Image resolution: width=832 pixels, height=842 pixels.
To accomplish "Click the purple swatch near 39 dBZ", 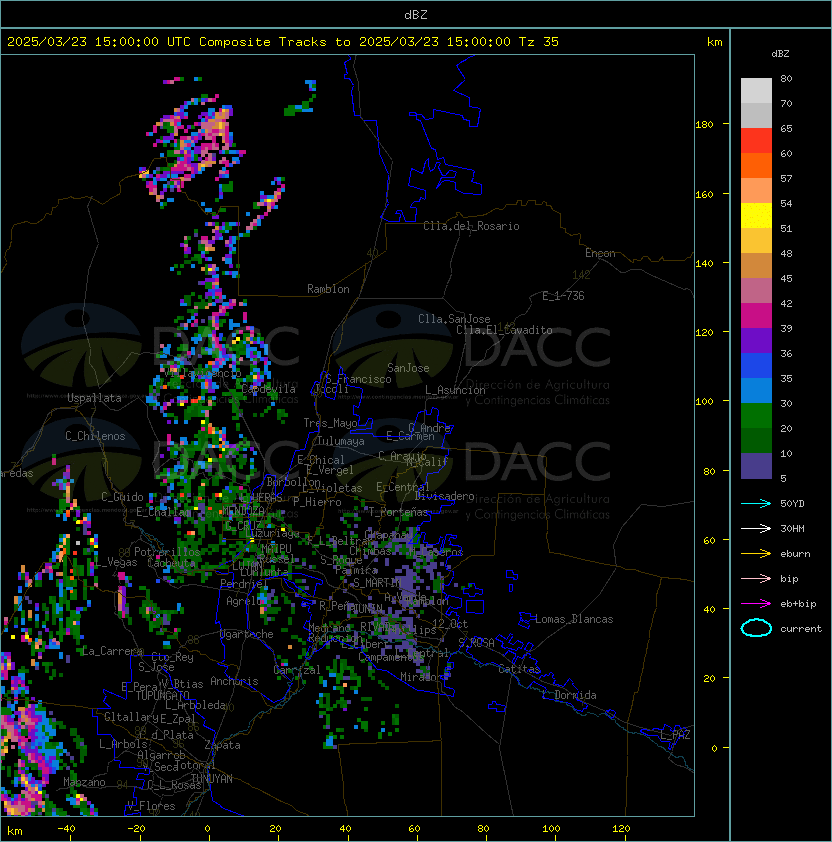I will coord(756,340).
